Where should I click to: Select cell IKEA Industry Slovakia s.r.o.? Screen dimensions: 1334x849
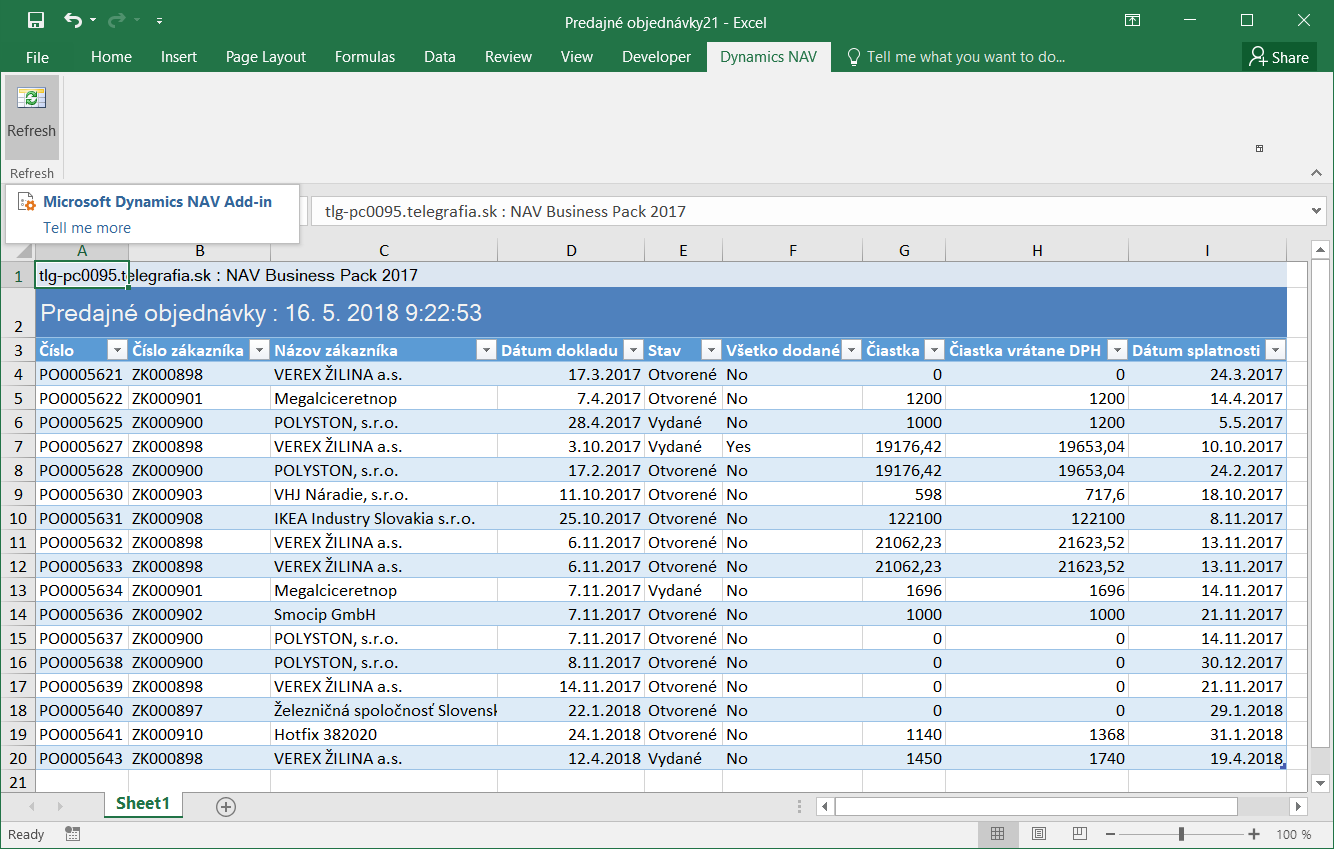pyautogui.click(x=384, y=518)
